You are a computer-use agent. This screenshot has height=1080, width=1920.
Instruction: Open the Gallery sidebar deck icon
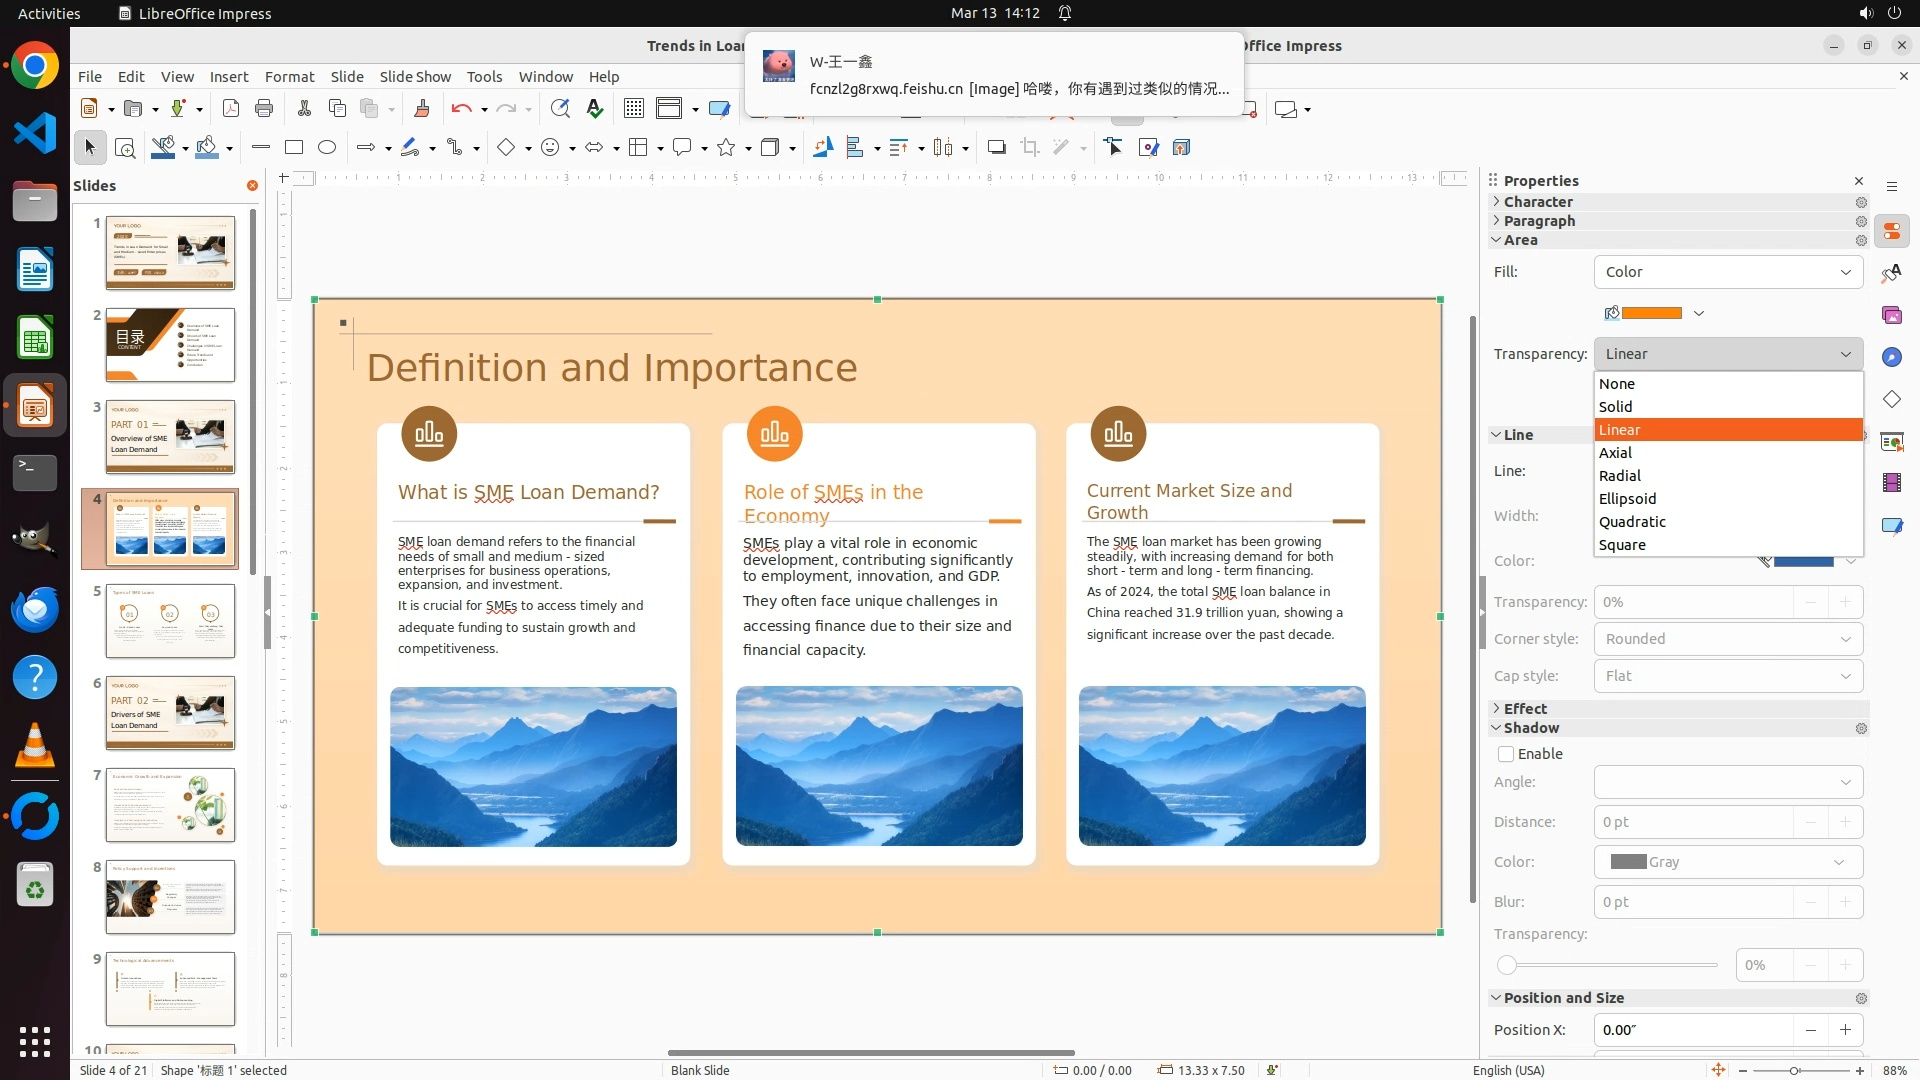[x=1891, y=316]
